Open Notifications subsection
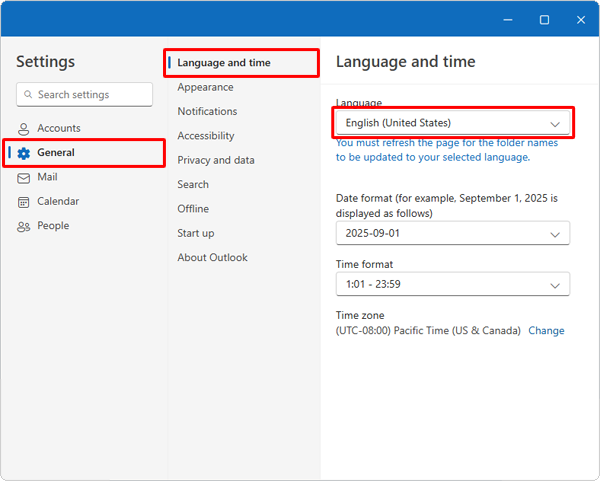Viewport: 600px width, 481px height. coord(207,111)
